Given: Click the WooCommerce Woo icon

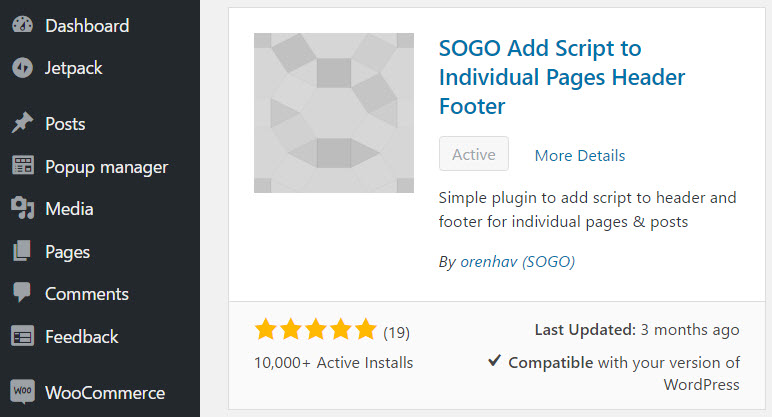Looking at the screenshot, I should (x=23, y=392).
